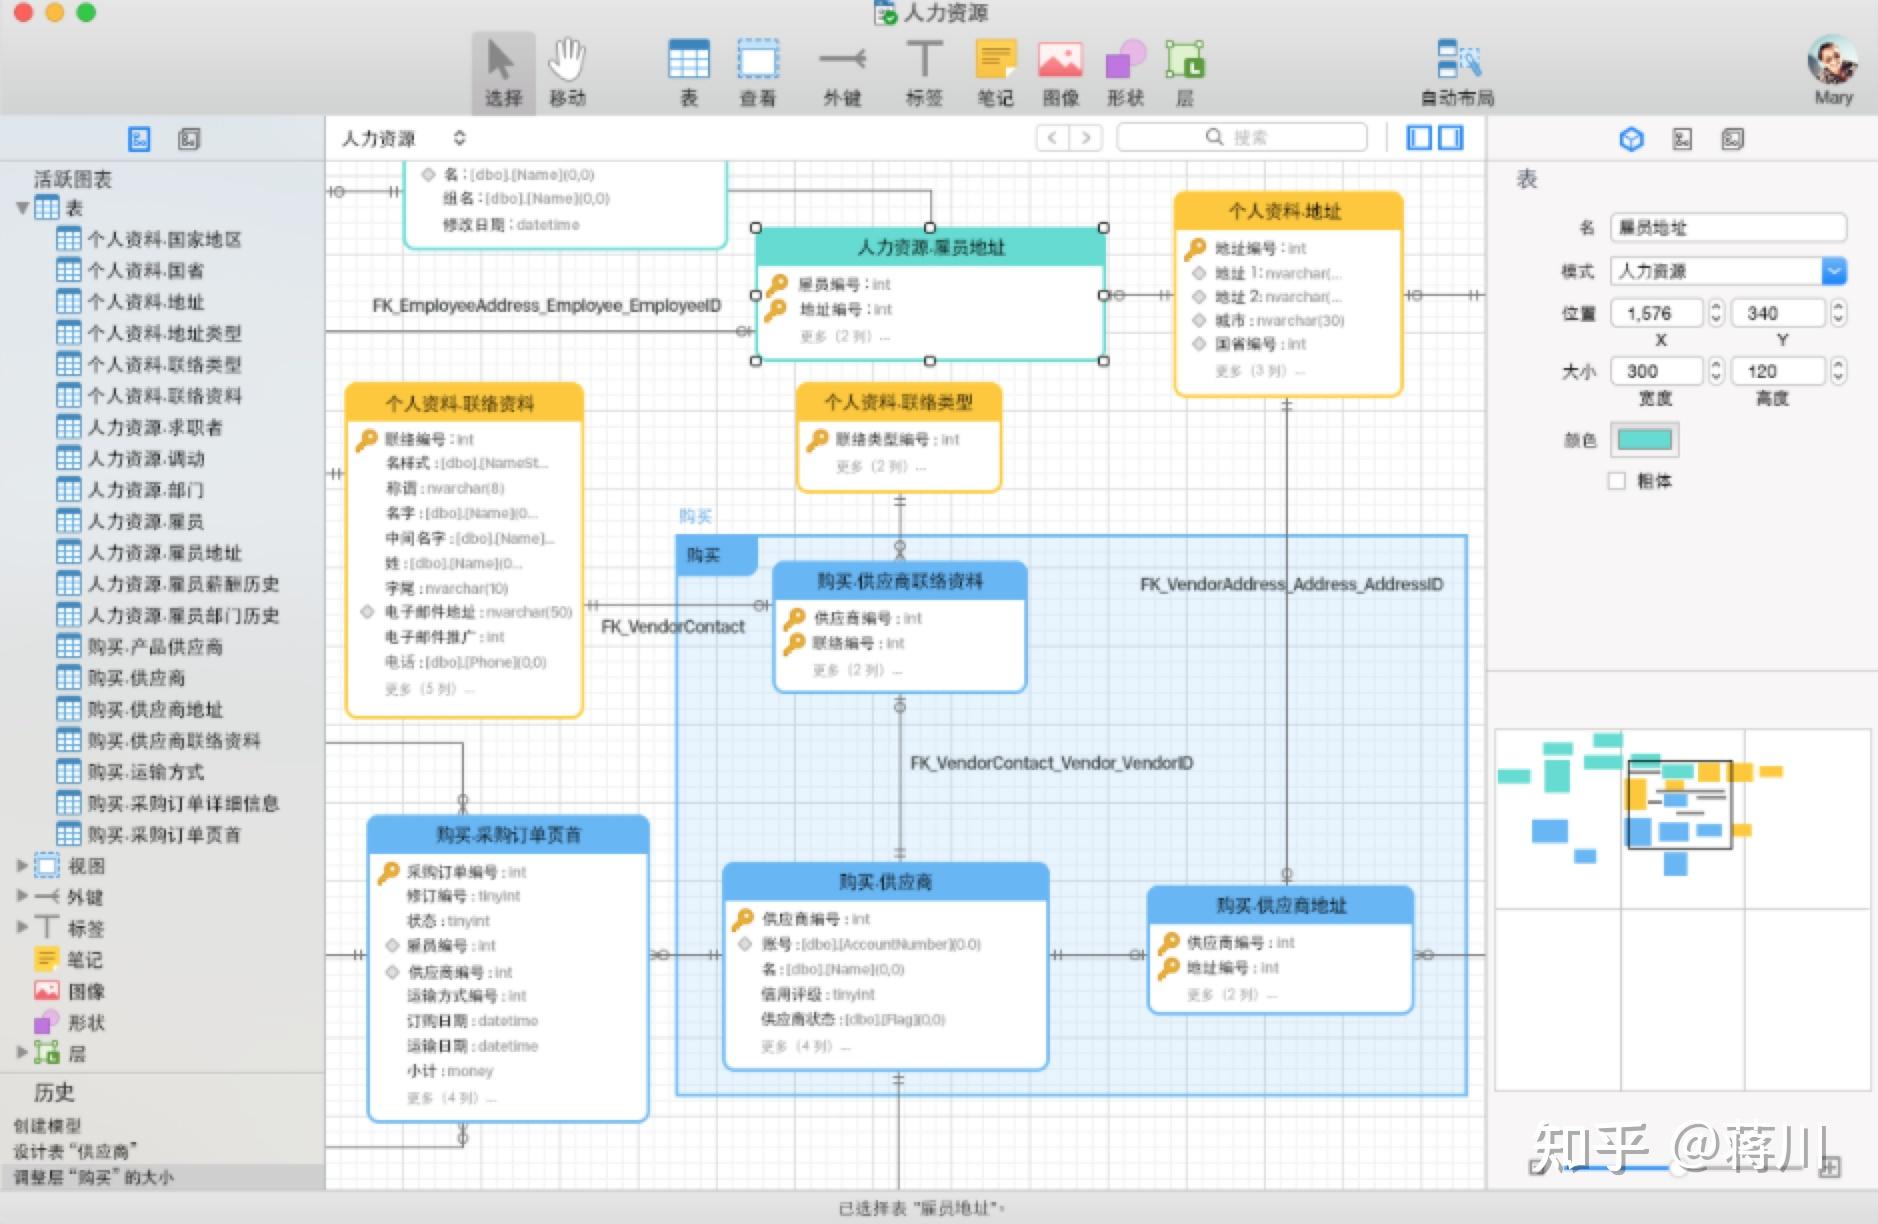Toggle the left pane split view icon

click(1420, 137)
